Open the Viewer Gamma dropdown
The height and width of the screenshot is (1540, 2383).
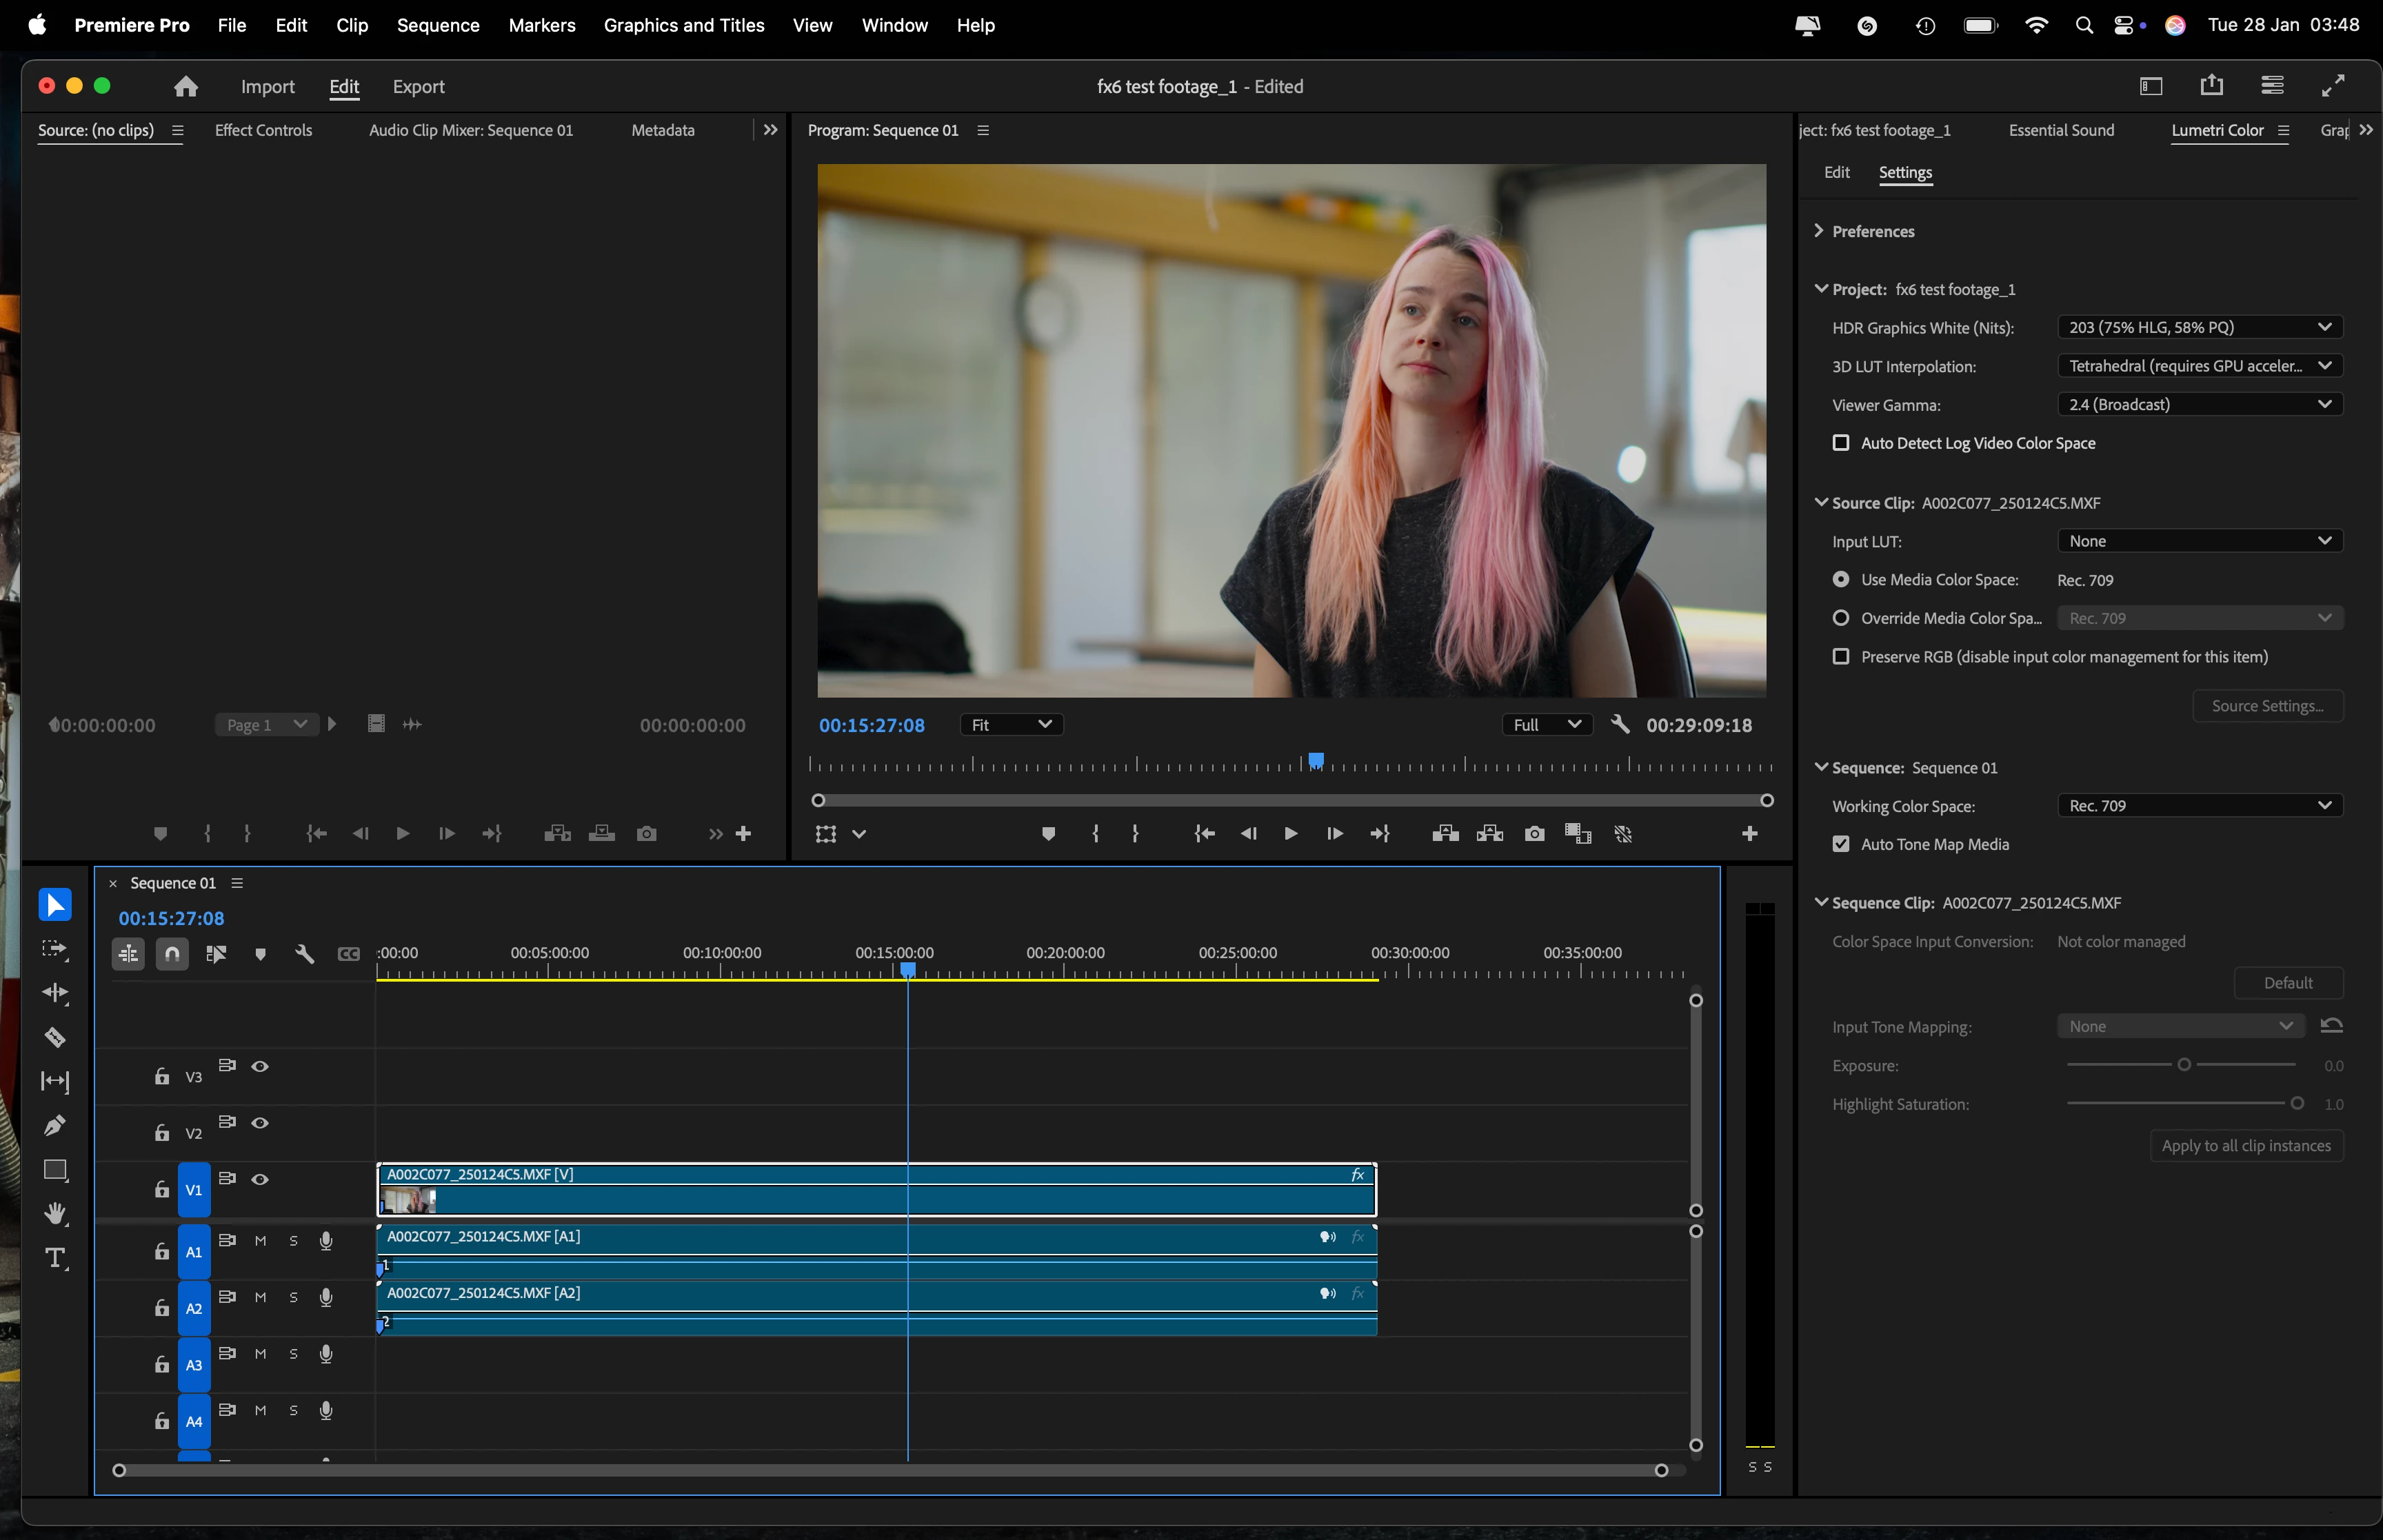(2199, 405)
